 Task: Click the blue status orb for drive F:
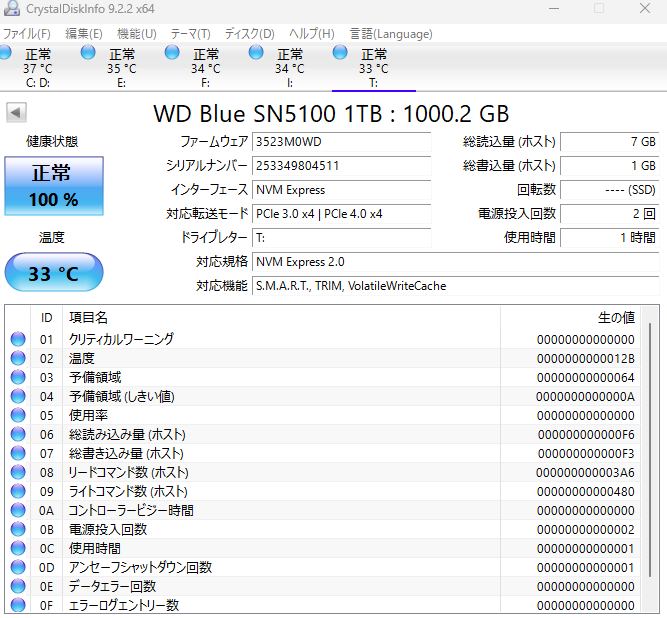172,52
